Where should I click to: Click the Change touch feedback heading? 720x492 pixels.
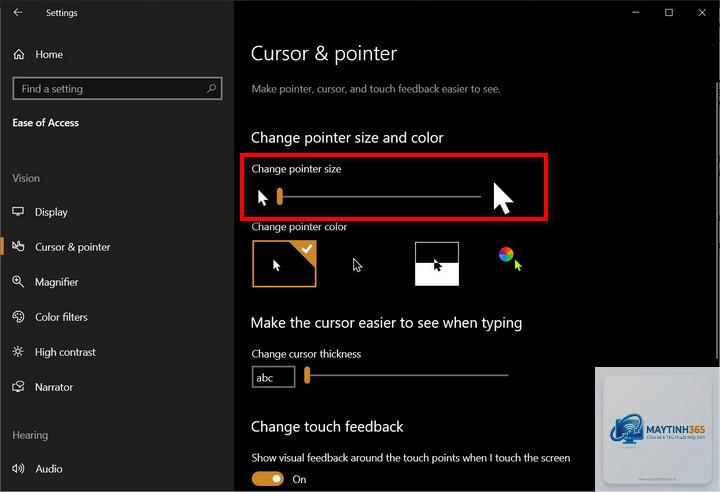(327, 427)
